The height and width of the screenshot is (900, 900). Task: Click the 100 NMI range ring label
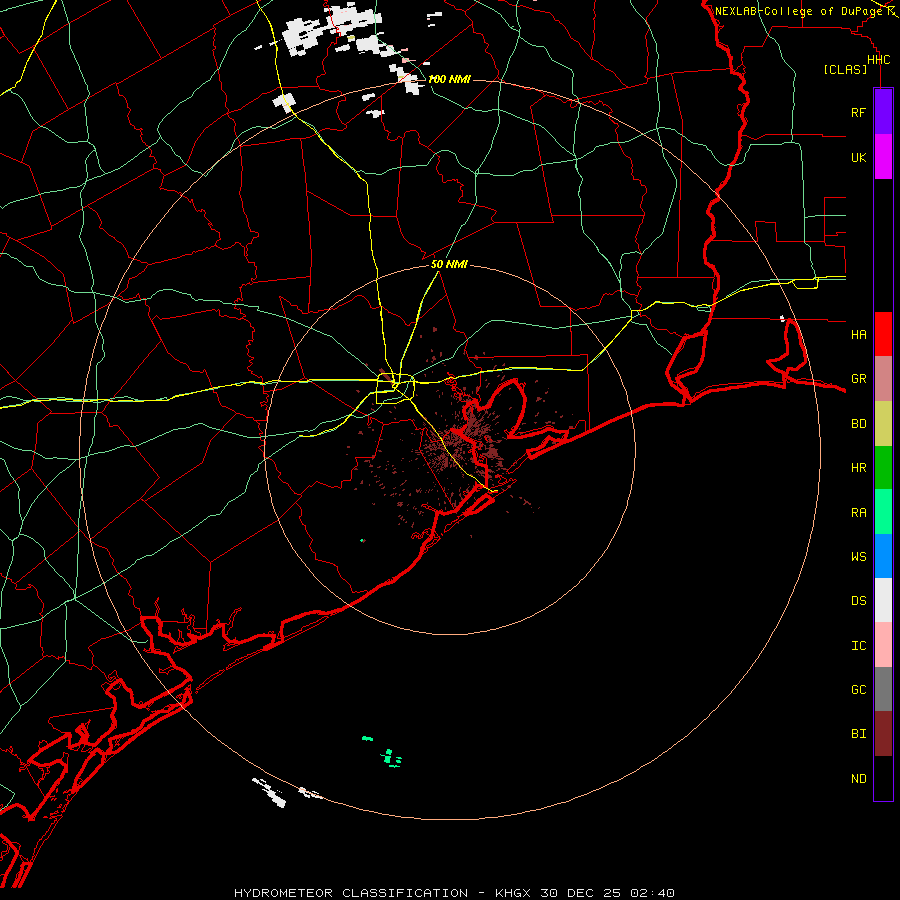449,79
